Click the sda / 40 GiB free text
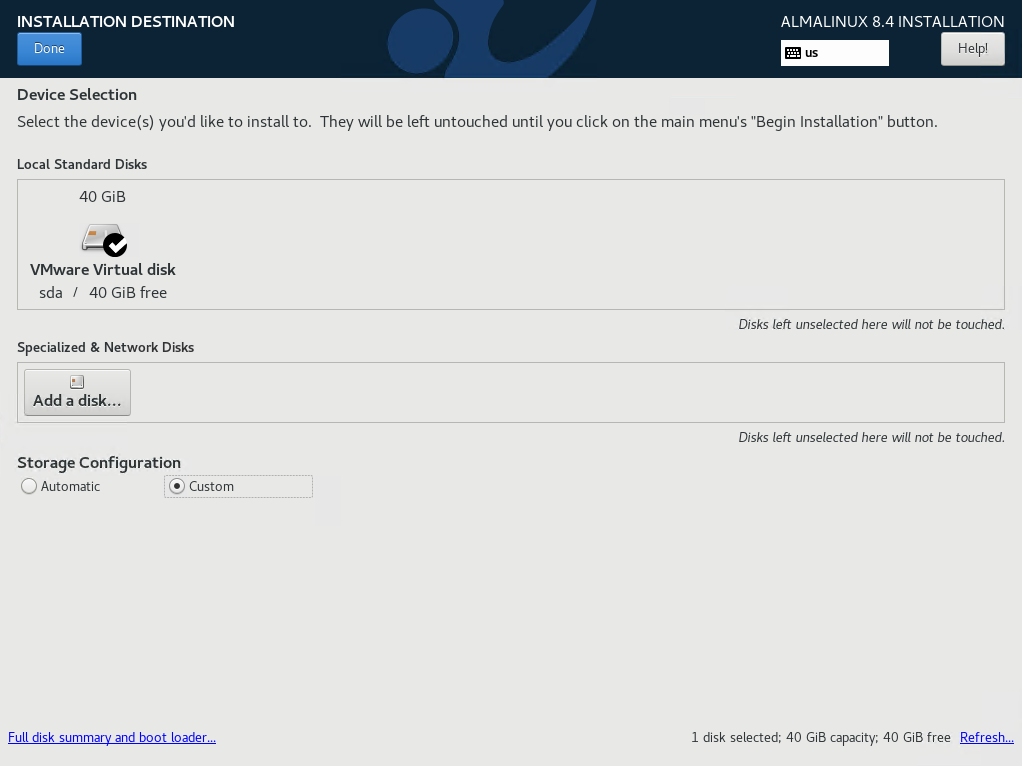This screenshot has width=1022, height=766. point(103,293)
